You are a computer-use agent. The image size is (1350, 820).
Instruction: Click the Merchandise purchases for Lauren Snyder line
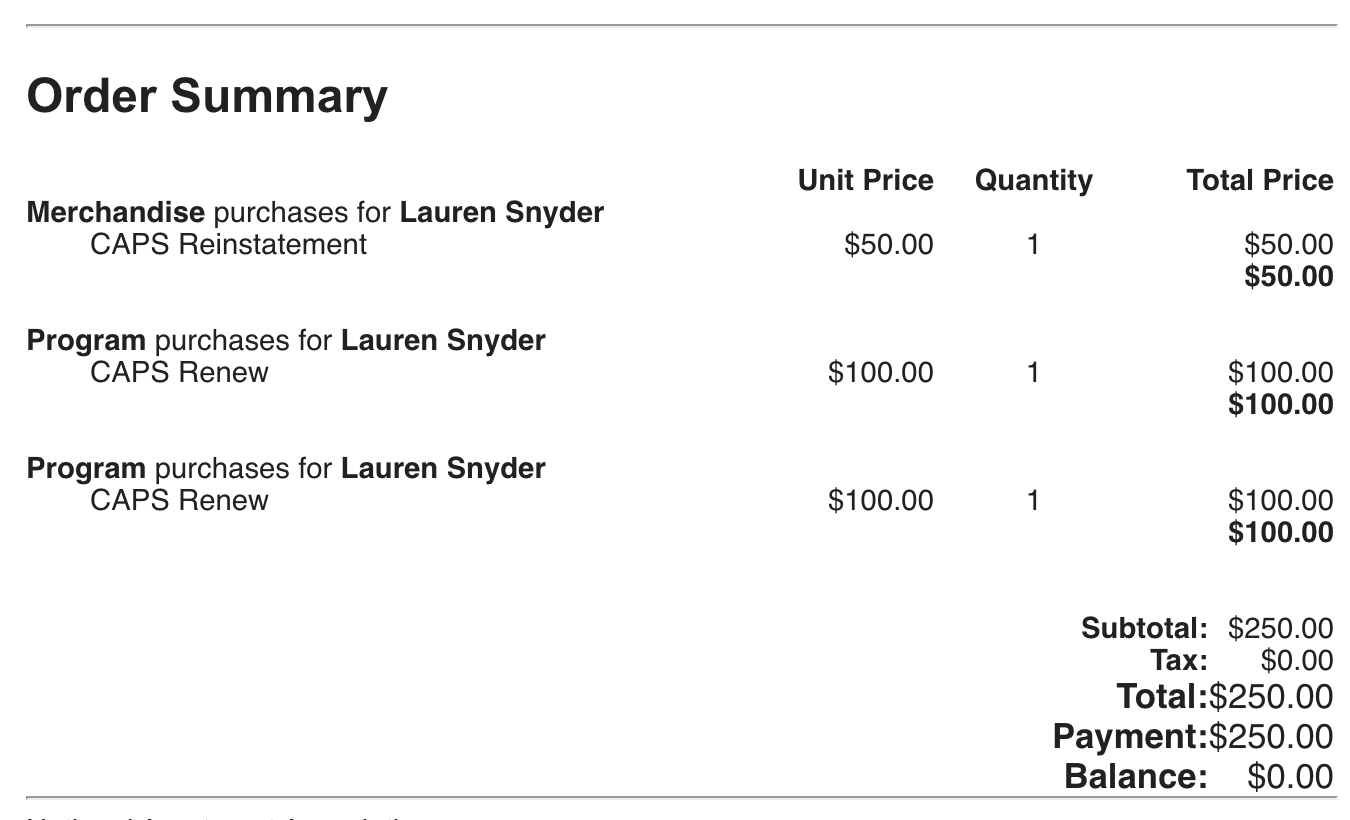tap(315, 212)
